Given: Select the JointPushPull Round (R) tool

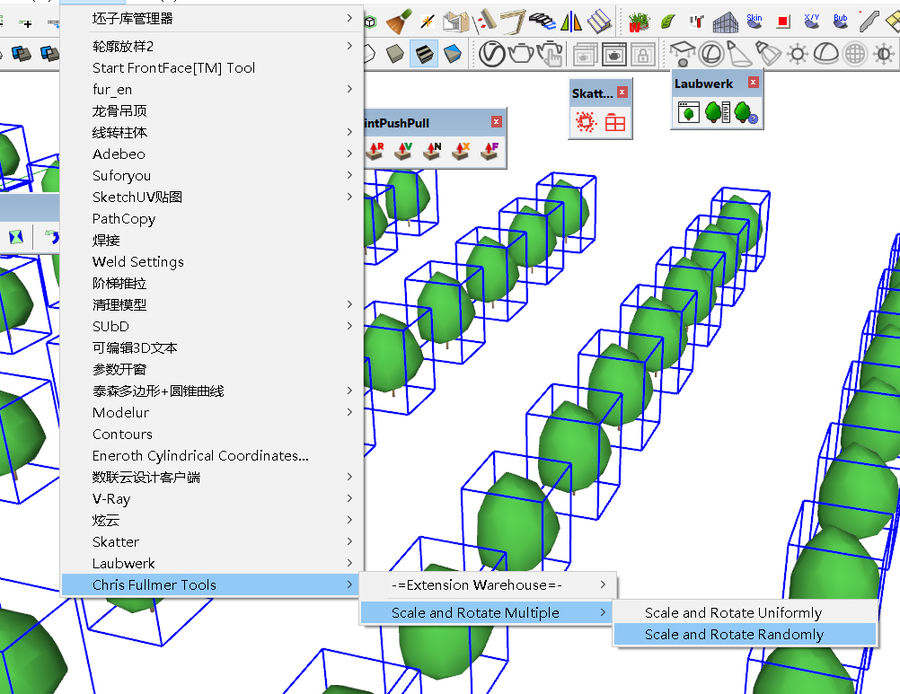Looking at the screenshot, I should (x=376, y=150).
